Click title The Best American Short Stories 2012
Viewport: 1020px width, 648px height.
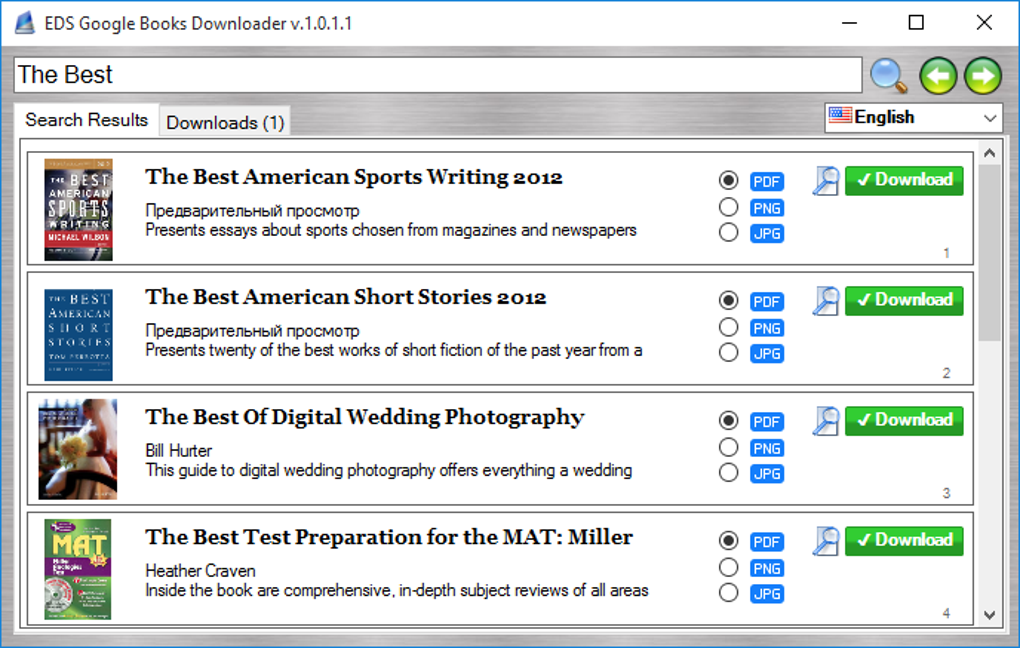click(345, 297)
